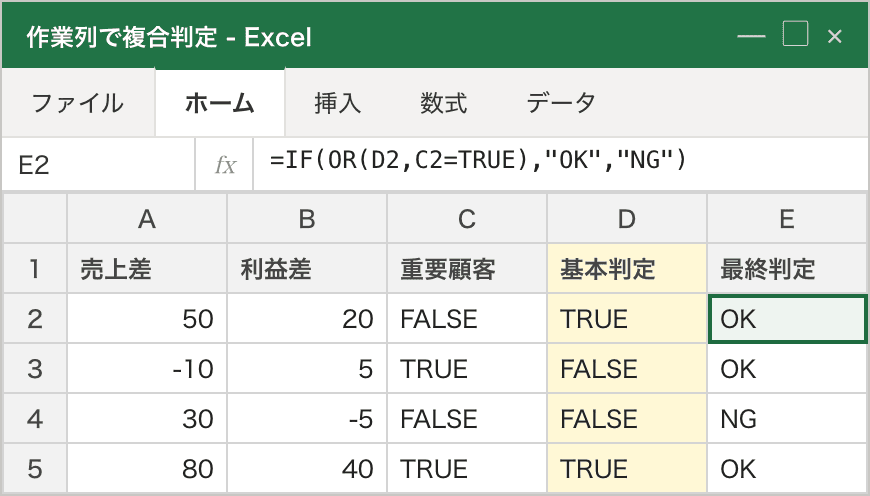Select column E header
Screen dimensions: 870x496
pos(787,219)
